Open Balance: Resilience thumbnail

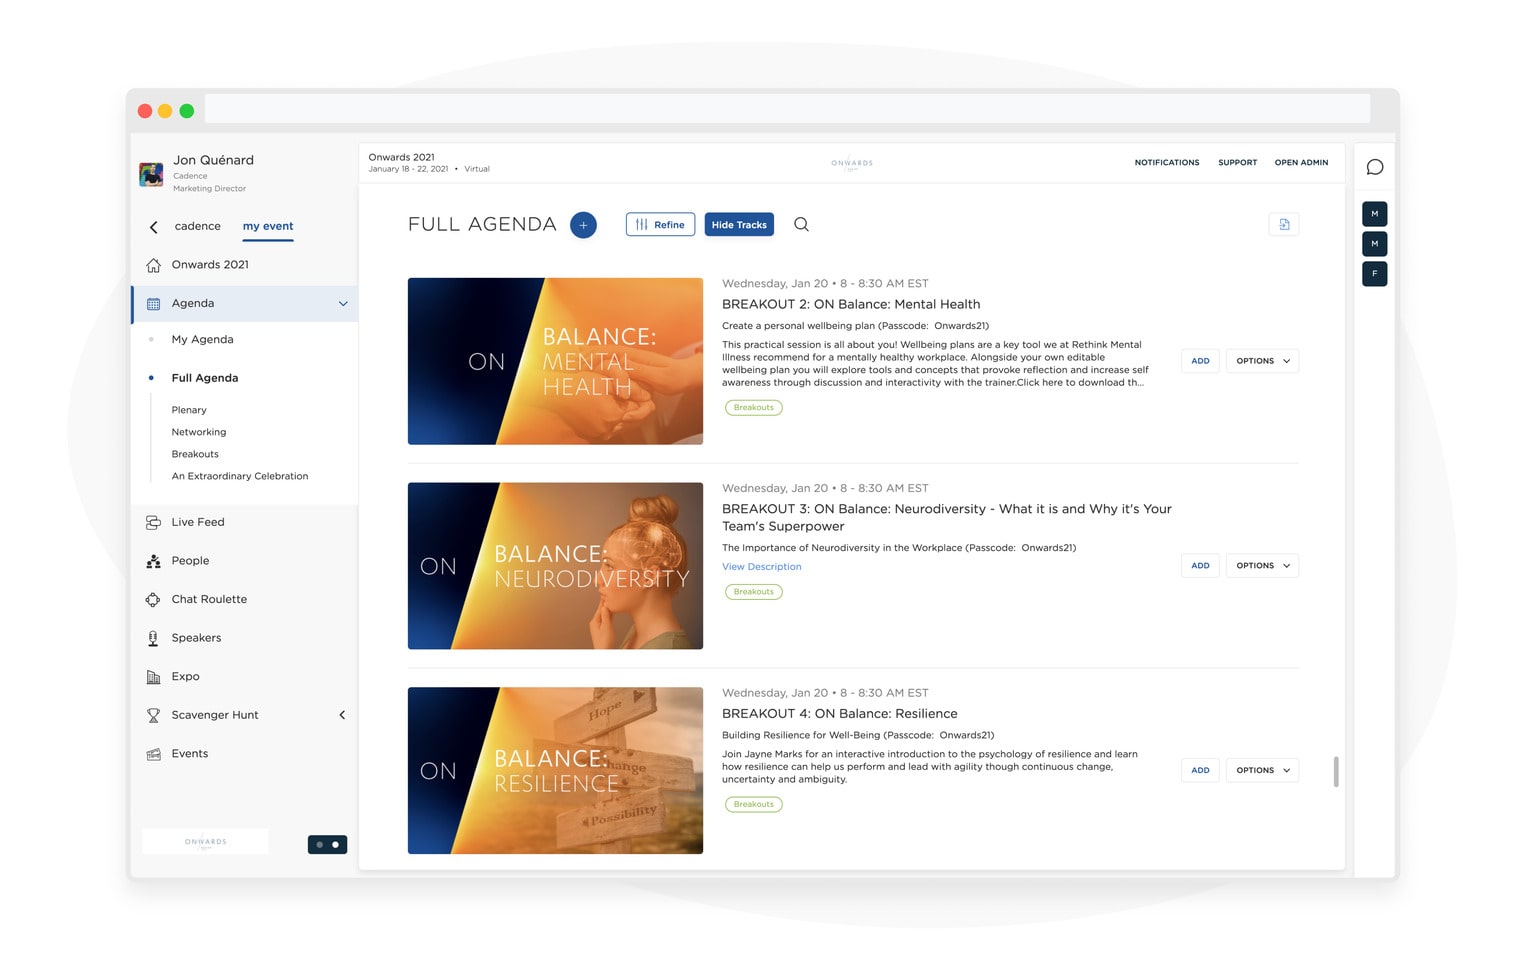tap(555, 771)
